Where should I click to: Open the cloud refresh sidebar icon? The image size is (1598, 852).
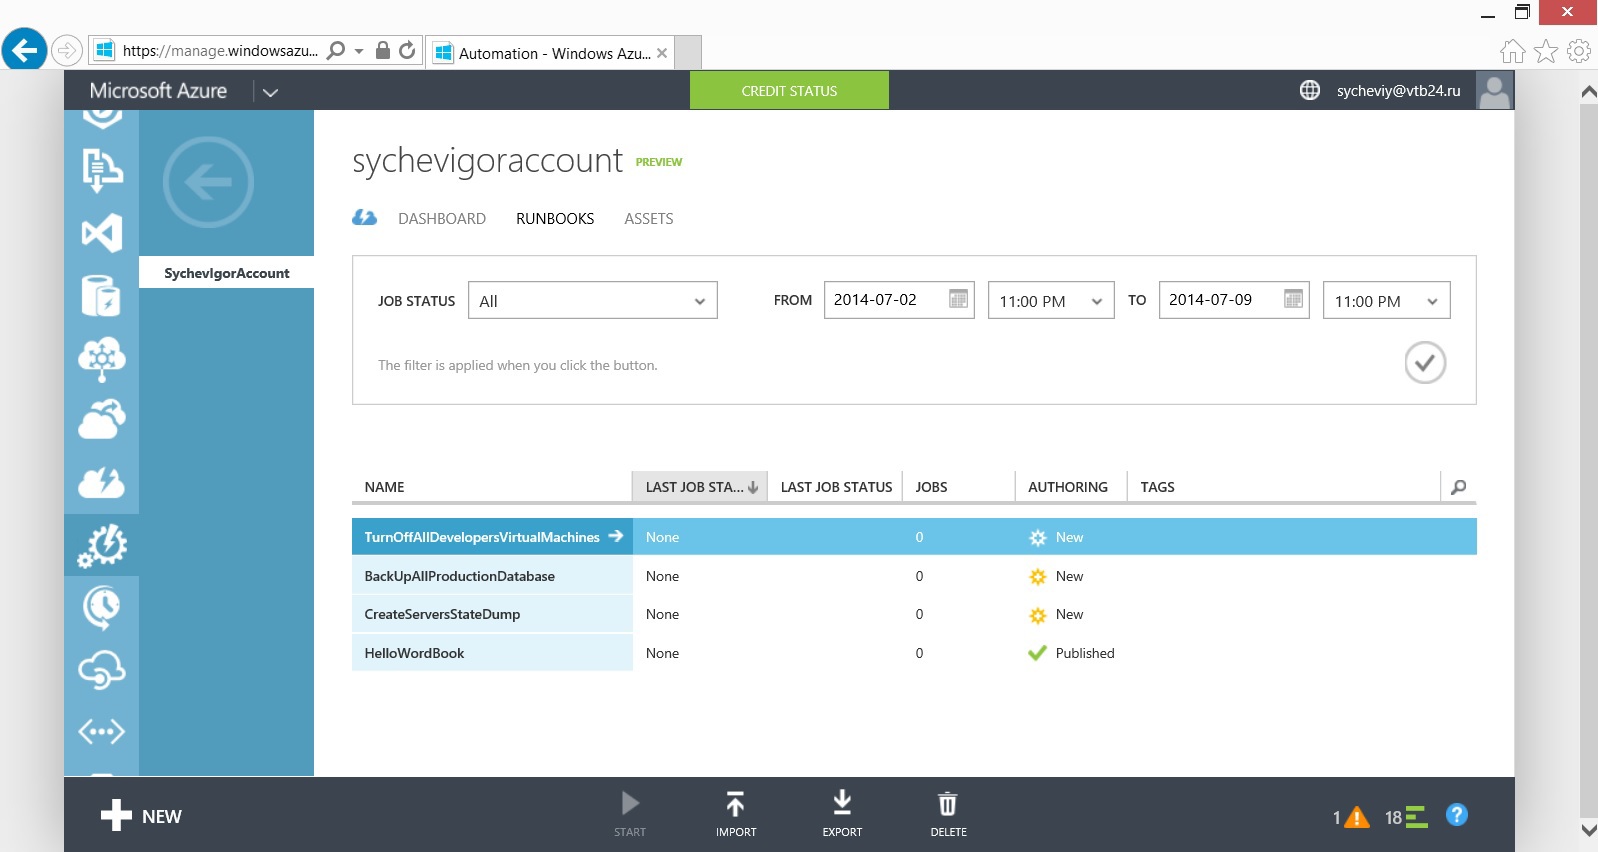tap(101, 670)
